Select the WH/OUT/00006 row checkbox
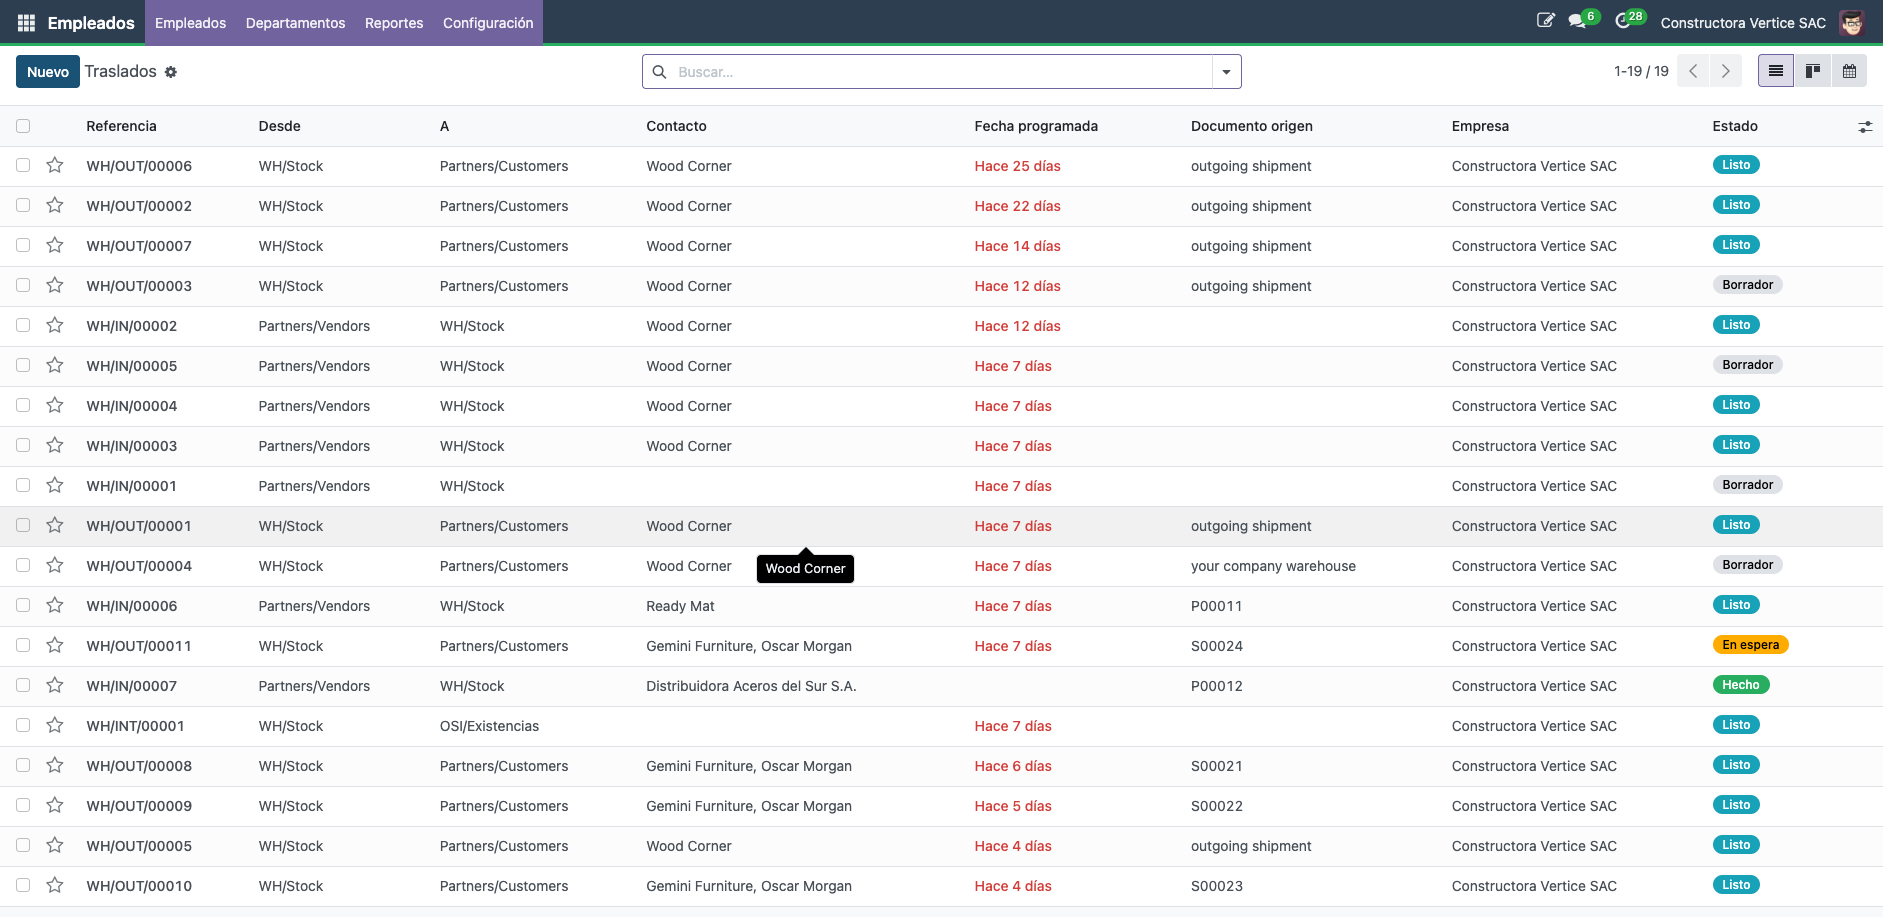Viewport: 1883px width, 917px height. point(23,165)
